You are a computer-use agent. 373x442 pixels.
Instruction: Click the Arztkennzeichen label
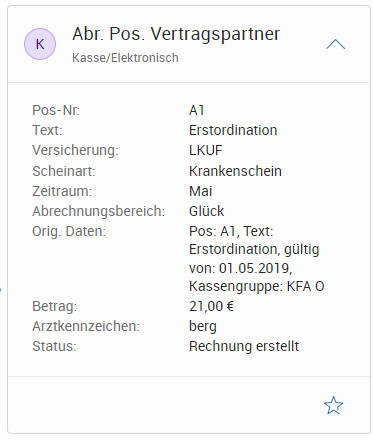[x=86, y=326]
